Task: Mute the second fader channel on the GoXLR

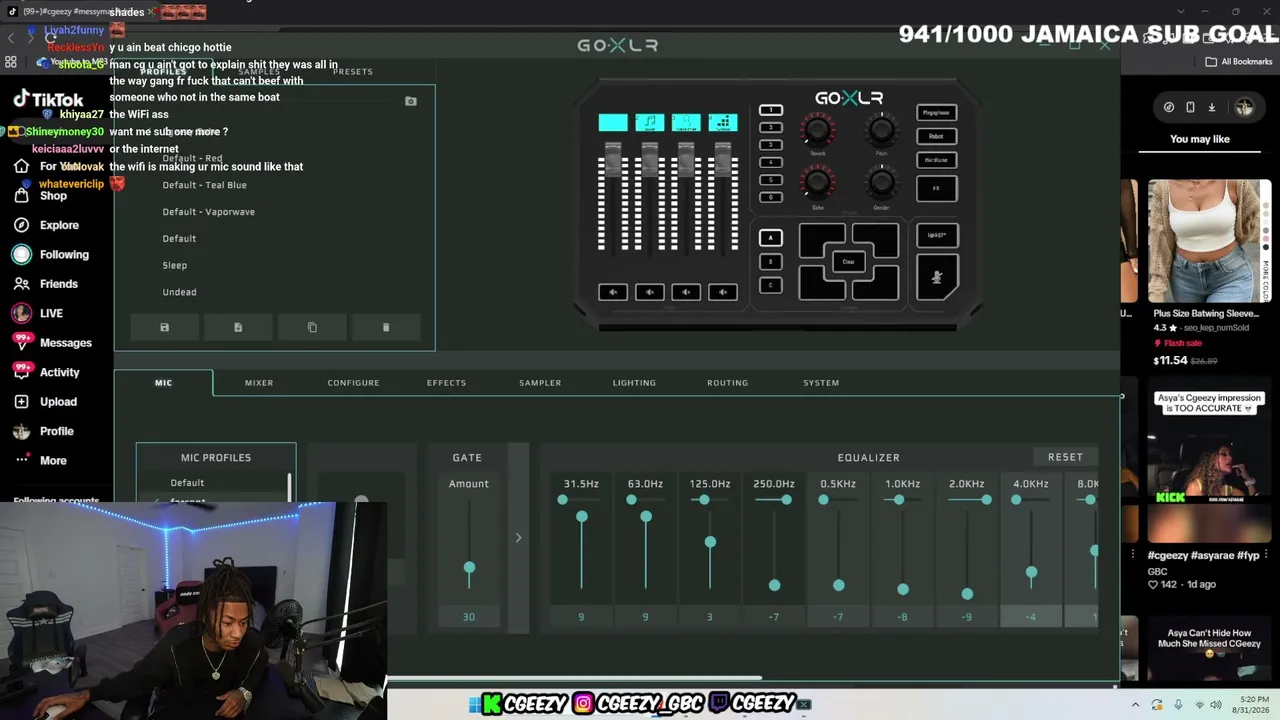Action: click(x=649, y=292)
